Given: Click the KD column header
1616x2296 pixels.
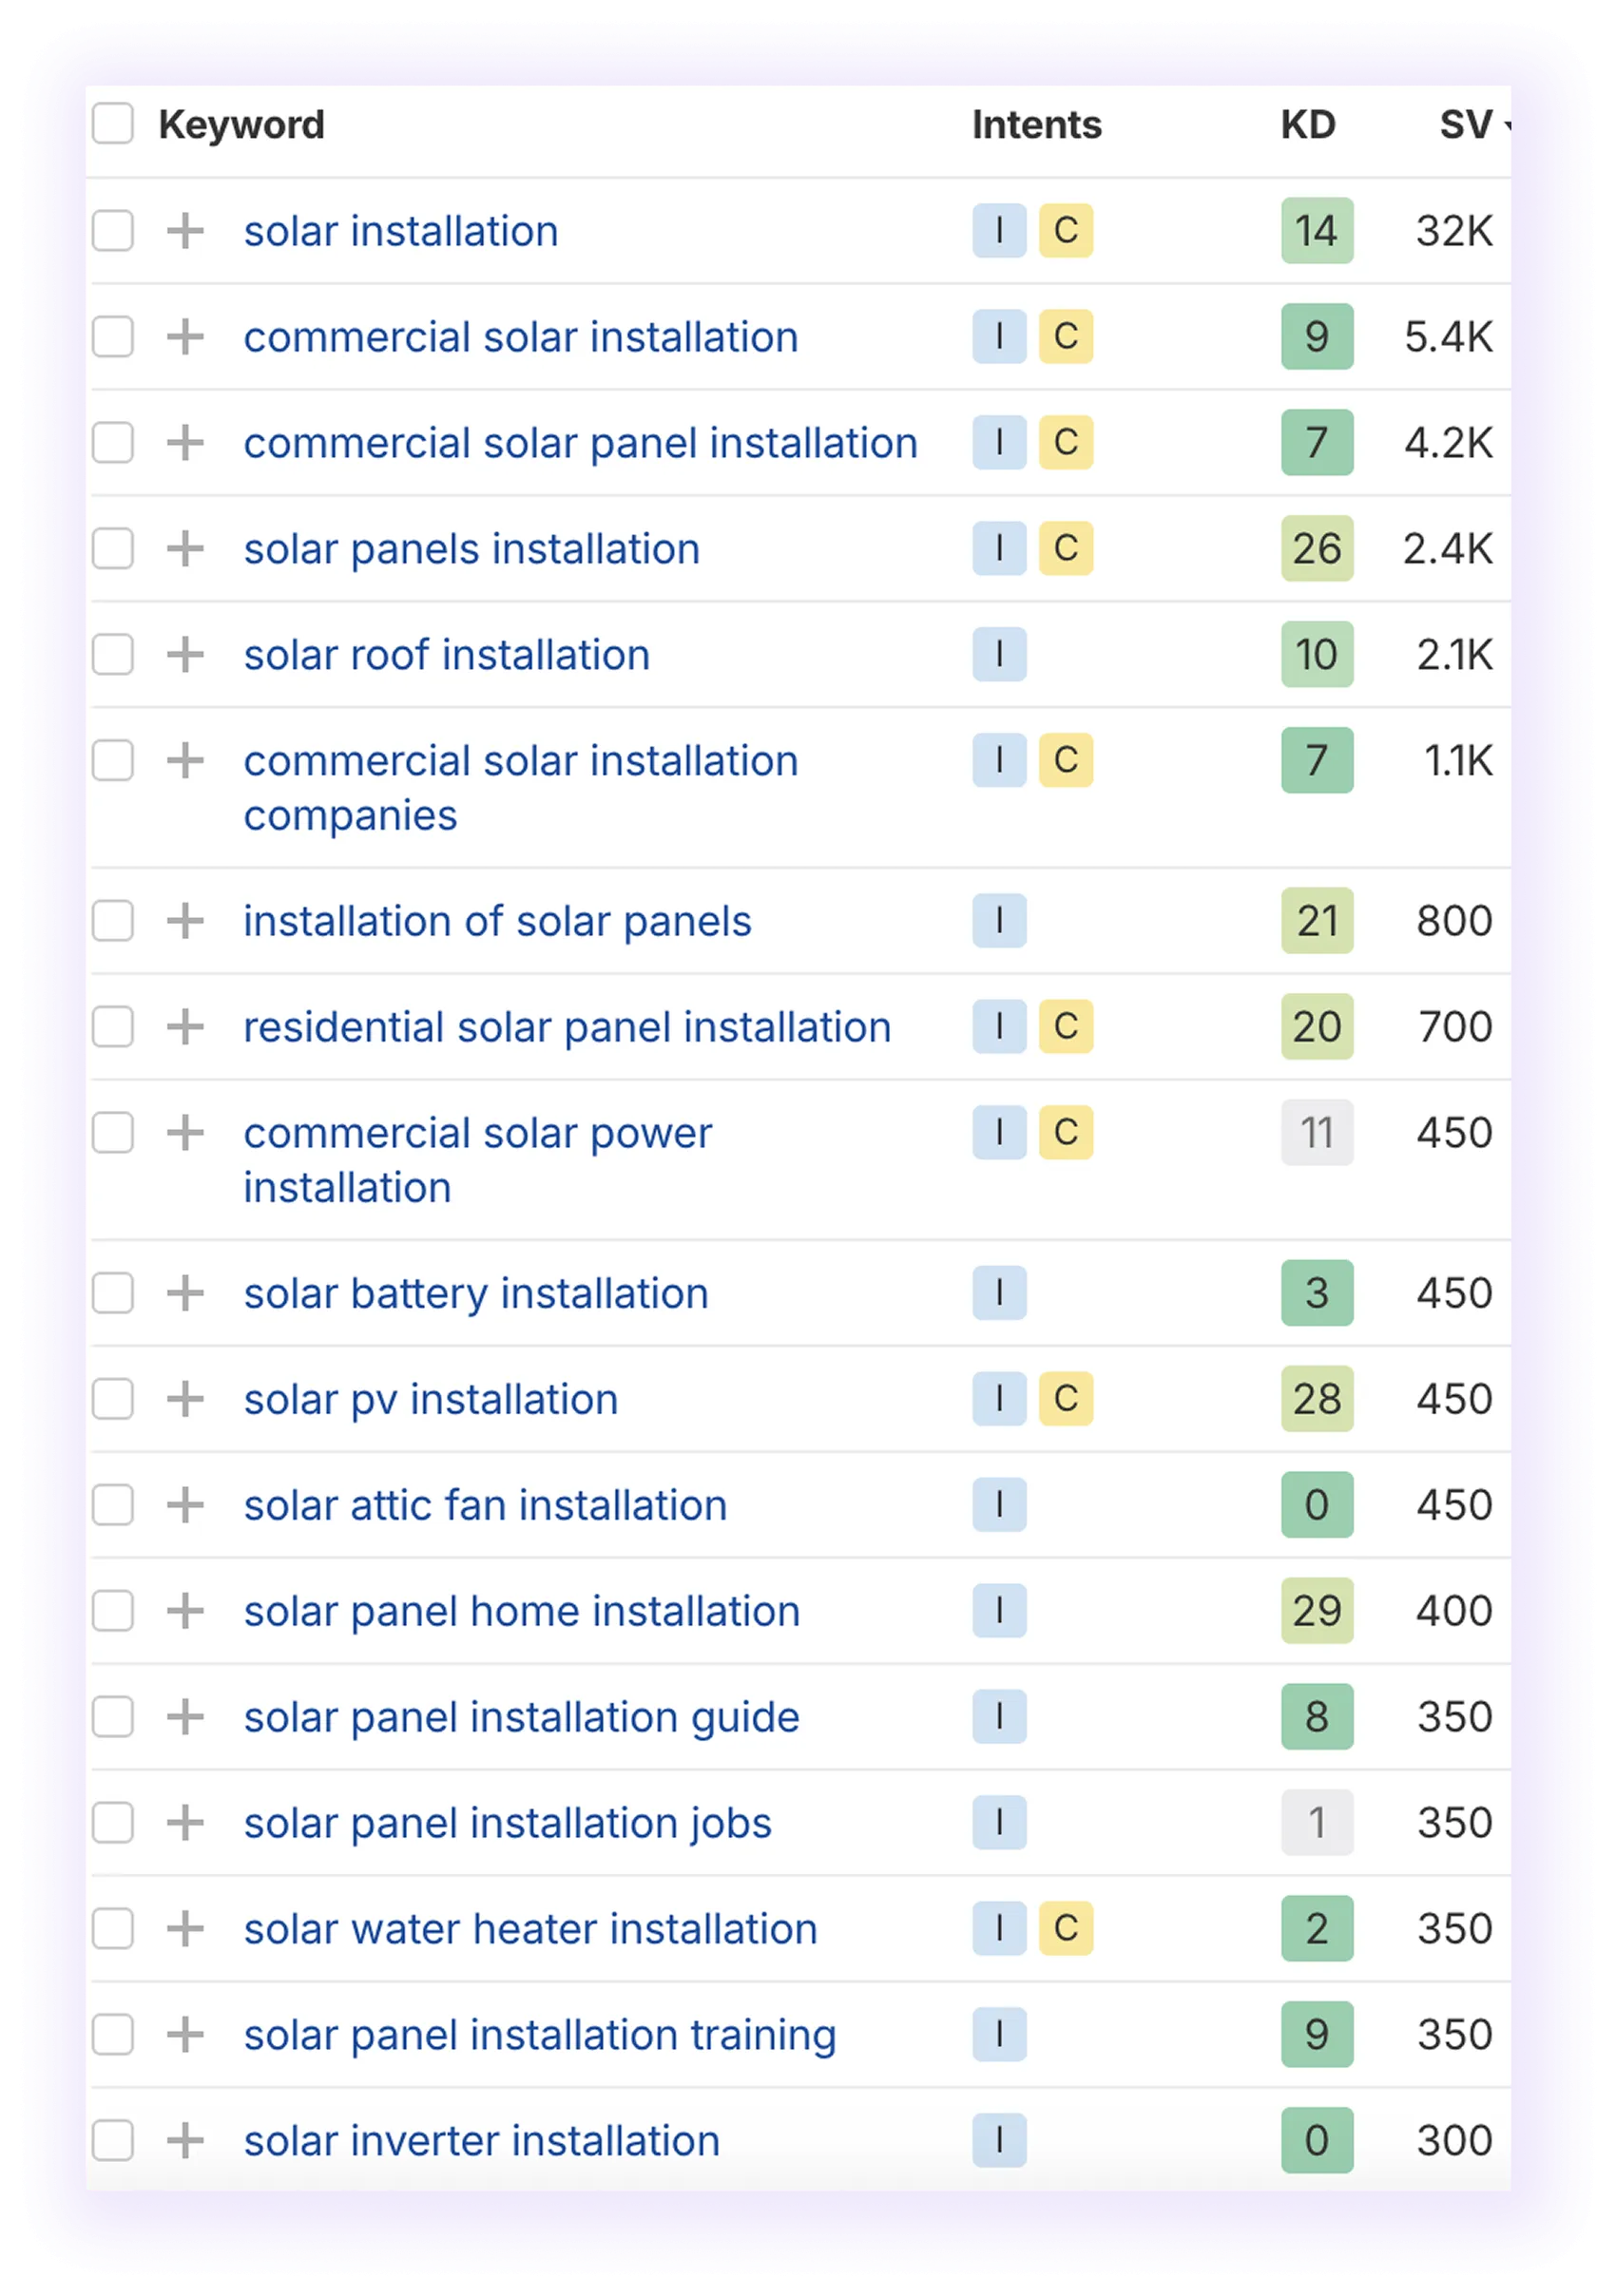Looking at the screenshot, I should [1308, 125].
